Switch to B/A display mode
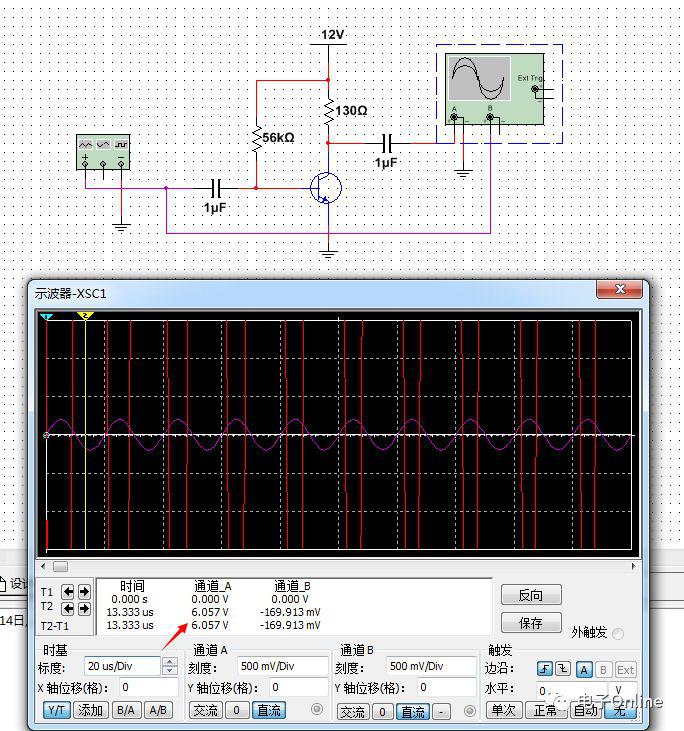Viewport: 684px width, 731px height. 126,710
